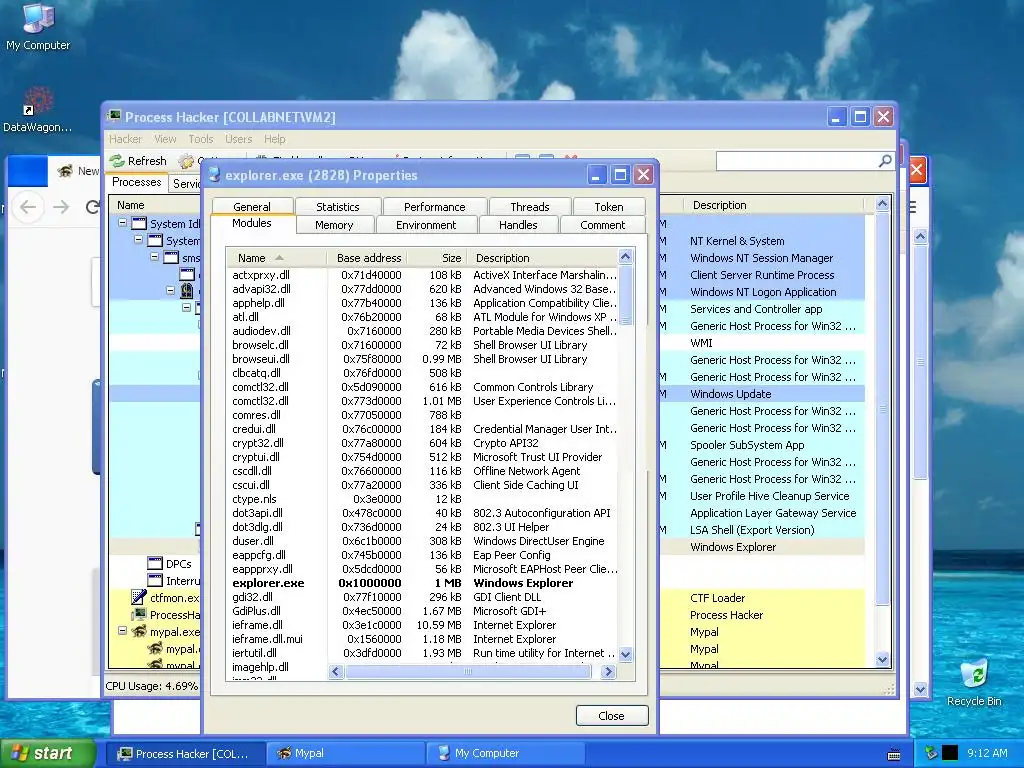Click the forward arrow in Mypal browser
This screenshot has height=768, width=1024.
coord(61,207)
